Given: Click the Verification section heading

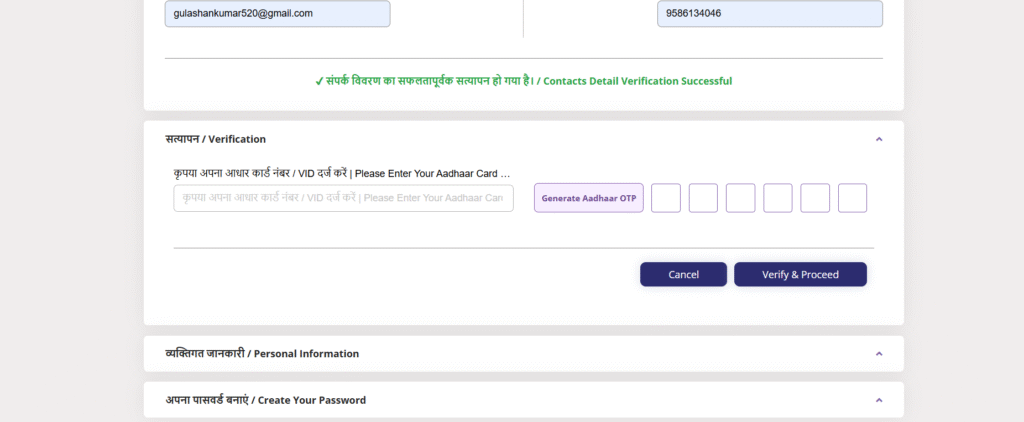Looking at the screenshot, I should (216, 139).
